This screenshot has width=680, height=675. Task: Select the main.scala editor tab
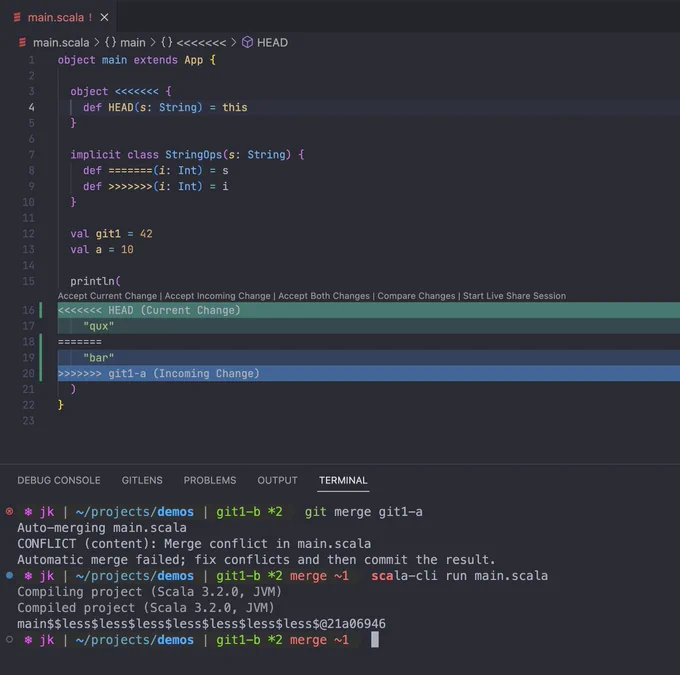(x=58, y=16)
